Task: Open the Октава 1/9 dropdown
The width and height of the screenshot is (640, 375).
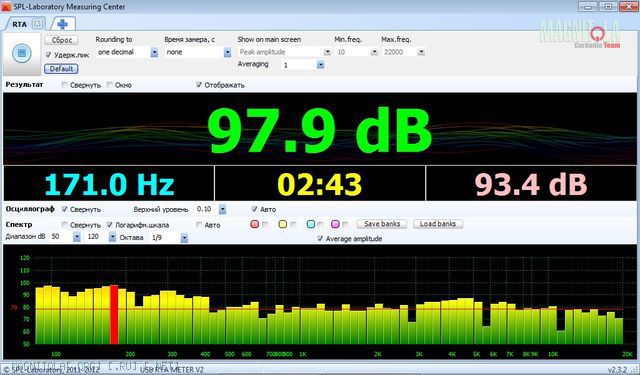Action: tap(184, 237)
